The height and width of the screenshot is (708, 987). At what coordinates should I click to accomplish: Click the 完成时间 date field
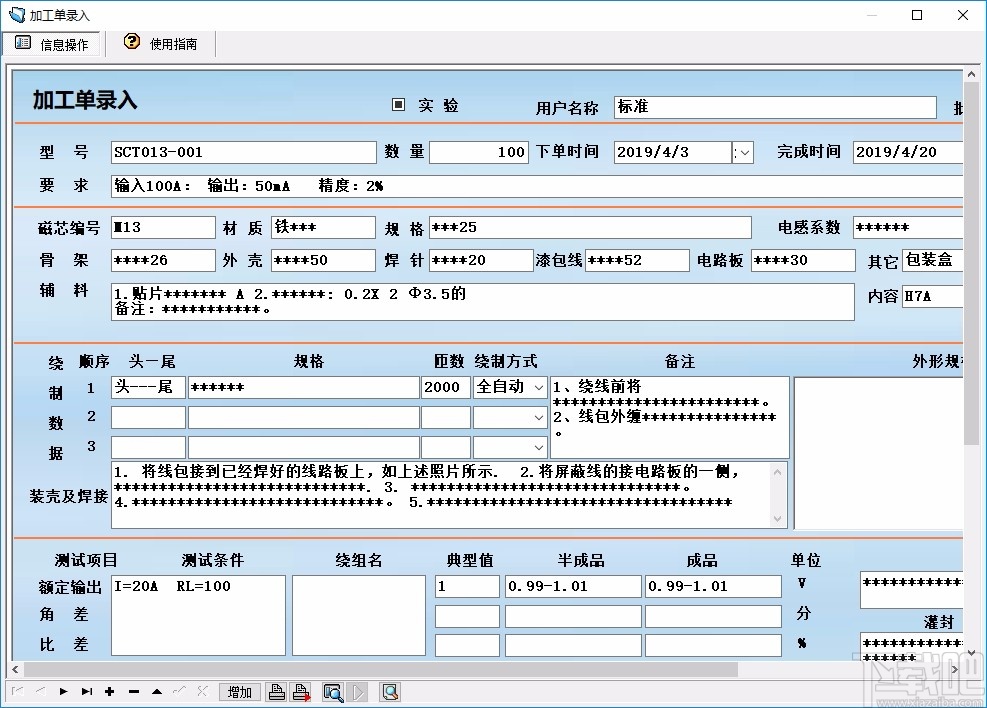(908, 152)
